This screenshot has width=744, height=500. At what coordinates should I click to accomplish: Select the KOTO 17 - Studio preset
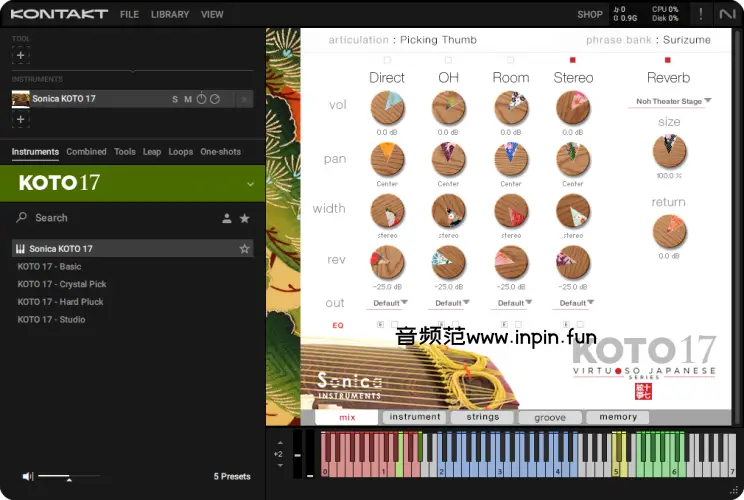pyautogui.click(x=51, y=320)
